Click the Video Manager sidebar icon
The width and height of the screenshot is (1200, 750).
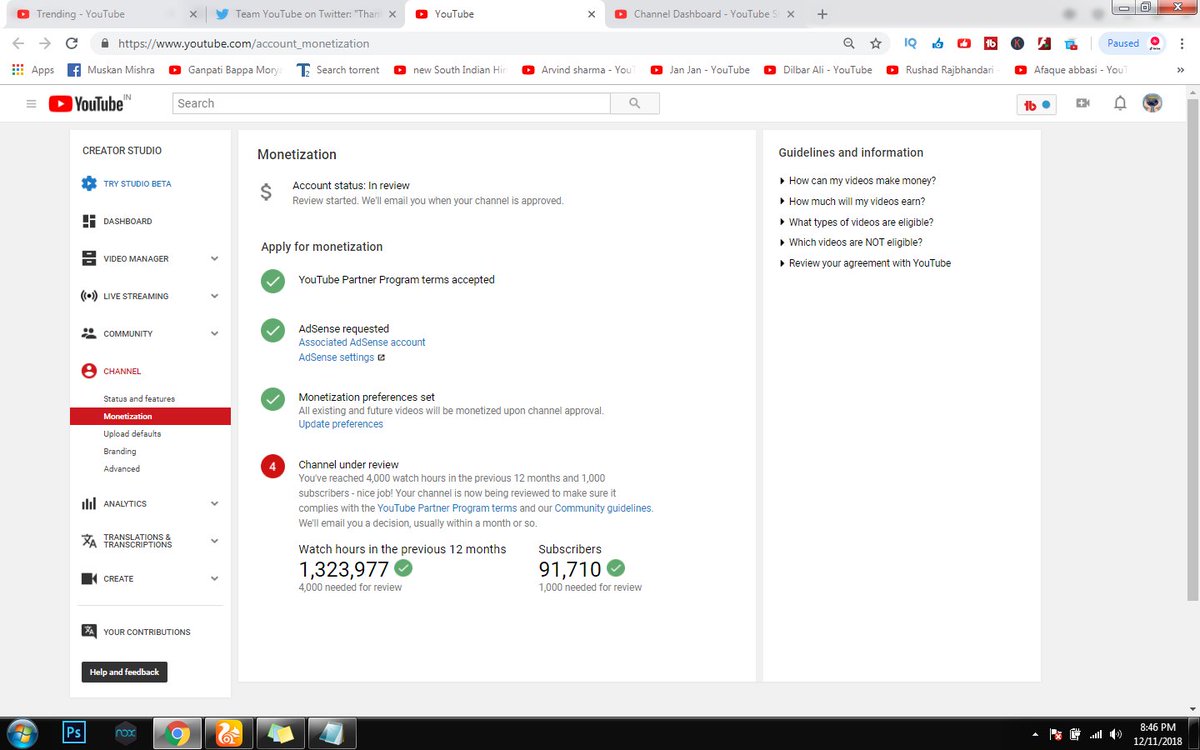pyautogui.click(x=89, y=258)
